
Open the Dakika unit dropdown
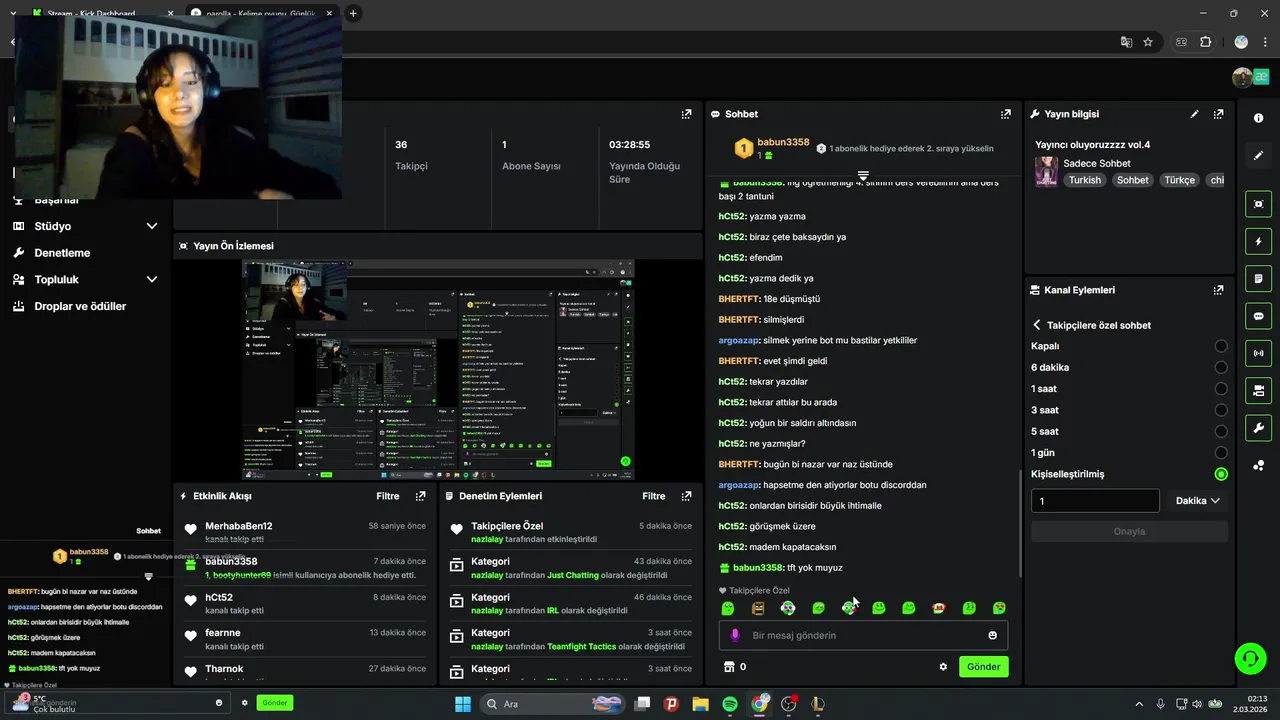[x=1197, y=501]
